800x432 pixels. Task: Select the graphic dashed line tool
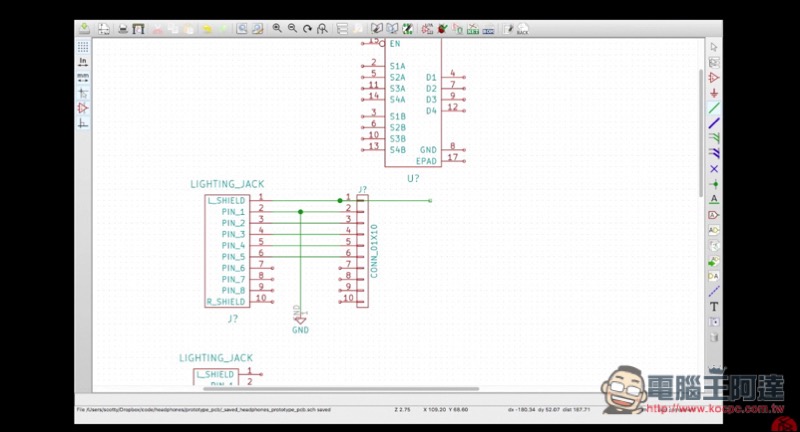point(714,291)
